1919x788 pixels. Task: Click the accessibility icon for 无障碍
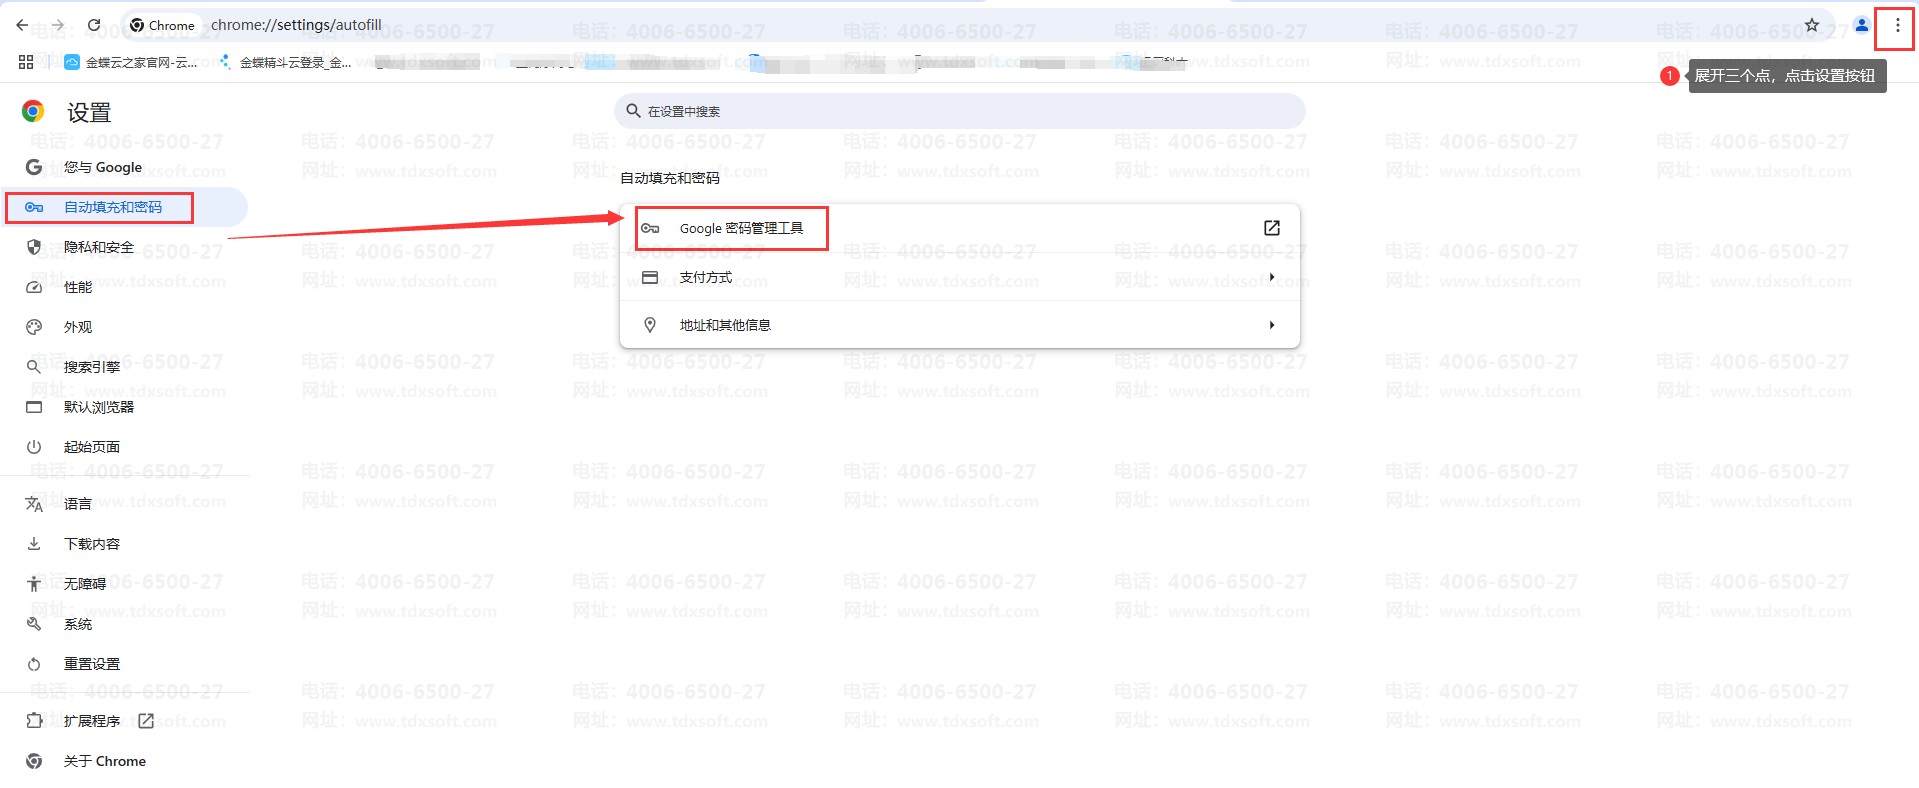coord(34,584)
